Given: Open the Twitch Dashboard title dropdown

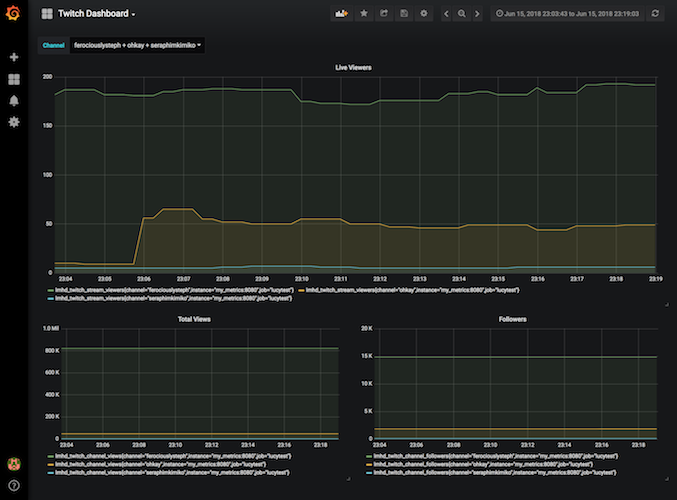Looking at the screenshot, I should point(97,14).
